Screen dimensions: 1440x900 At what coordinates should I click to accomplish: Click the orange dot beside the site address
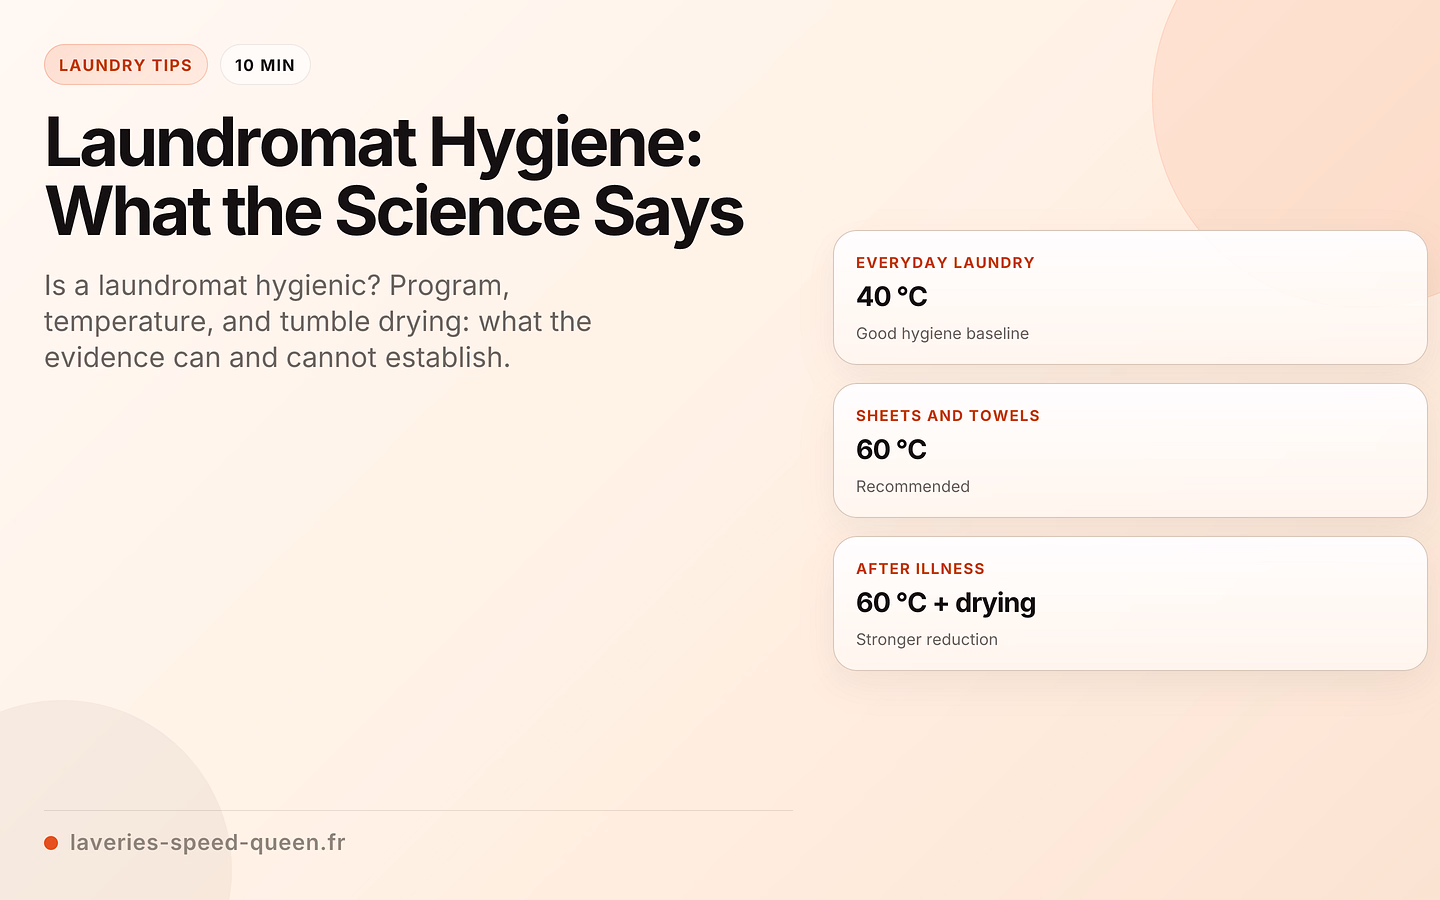point(51,843)
